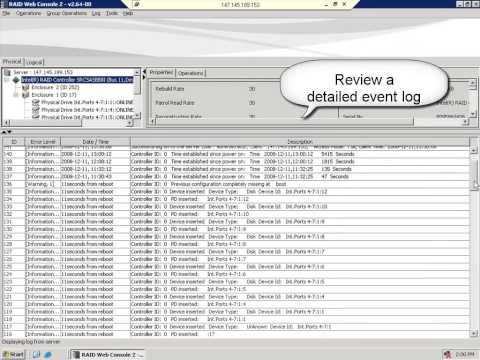Select log event ID 130
480x360 pixels.
pos(236,229)
